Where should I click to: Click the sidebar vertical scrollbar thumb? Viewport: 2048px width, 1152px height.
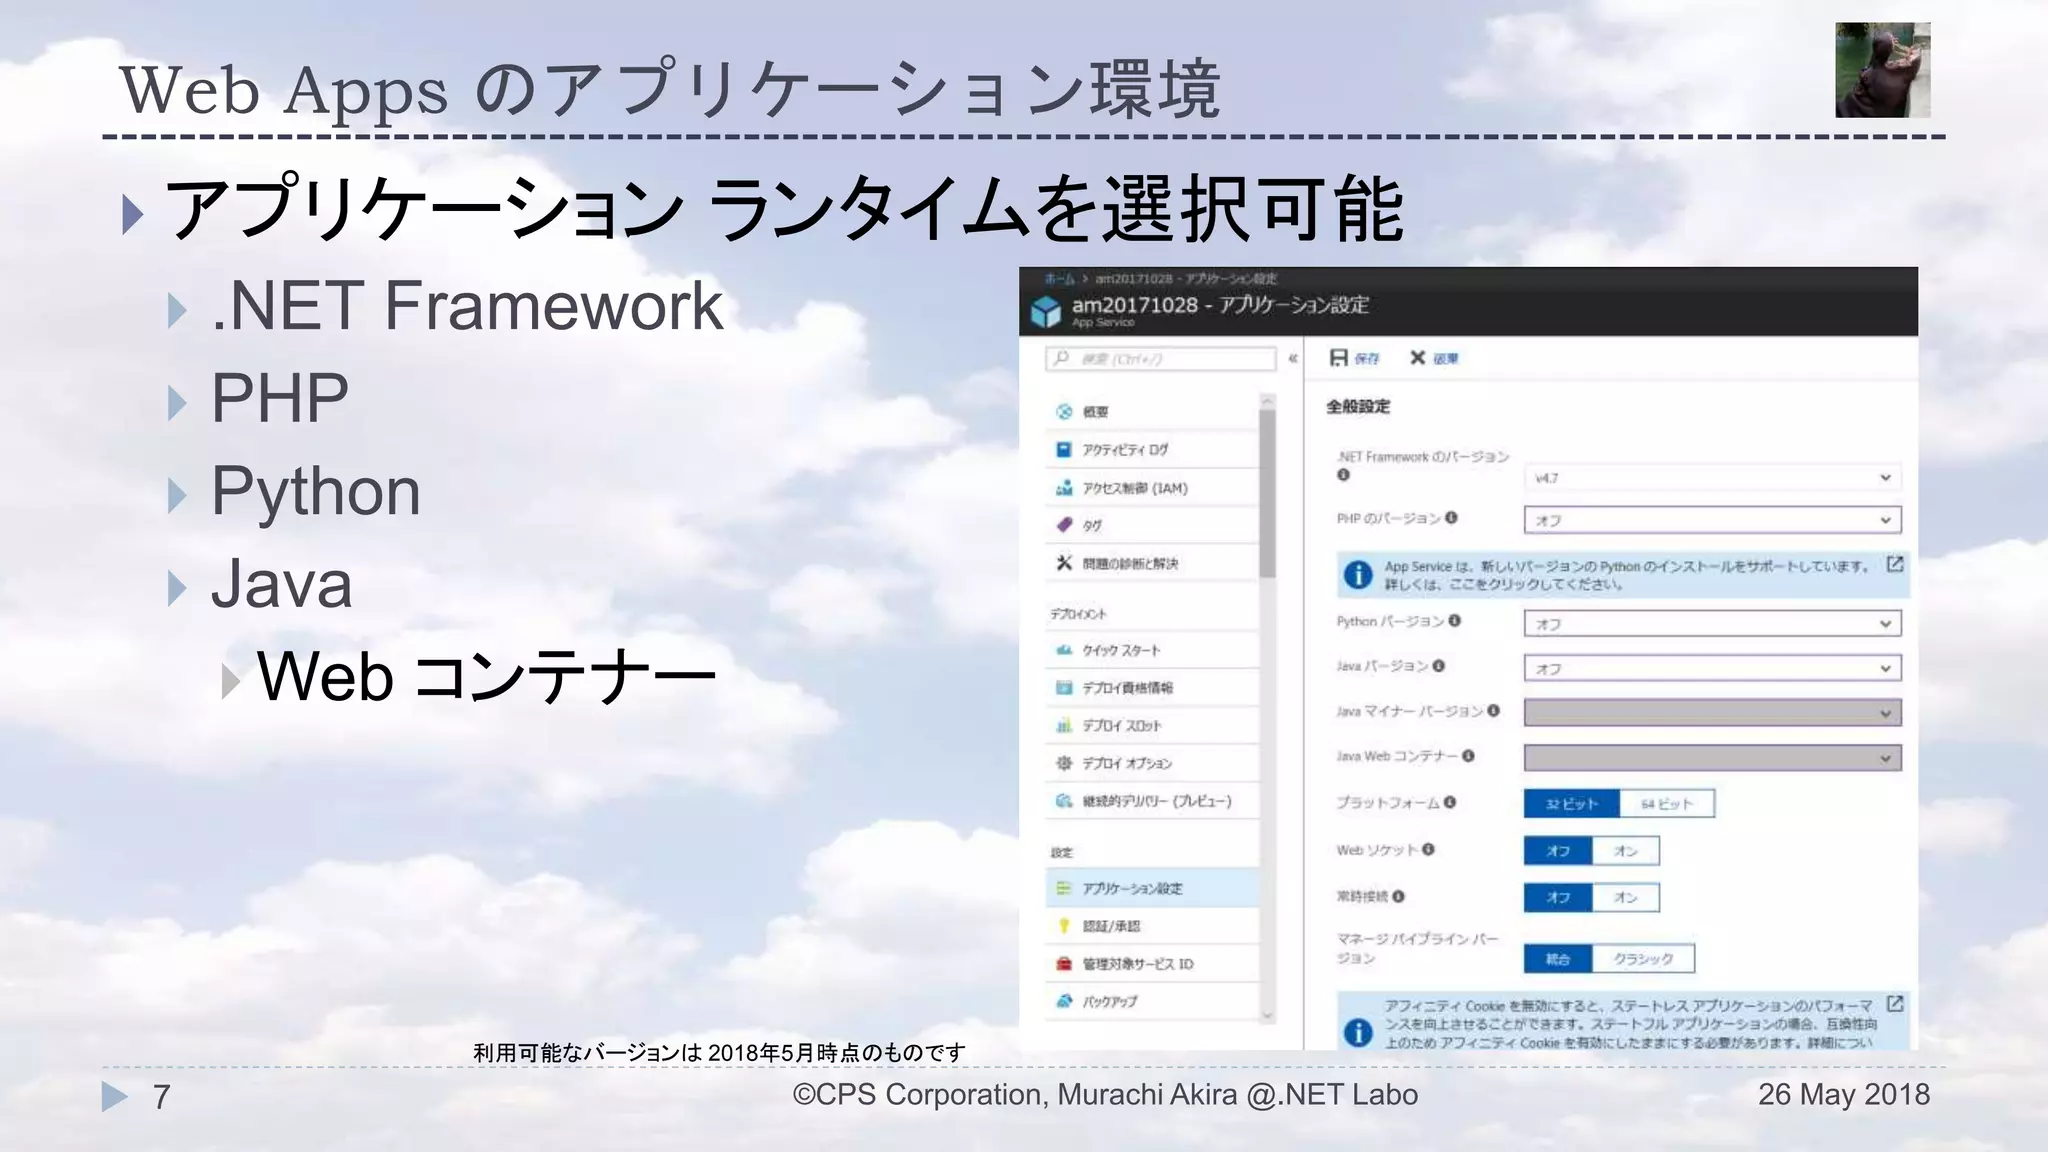pos(1268,493)
